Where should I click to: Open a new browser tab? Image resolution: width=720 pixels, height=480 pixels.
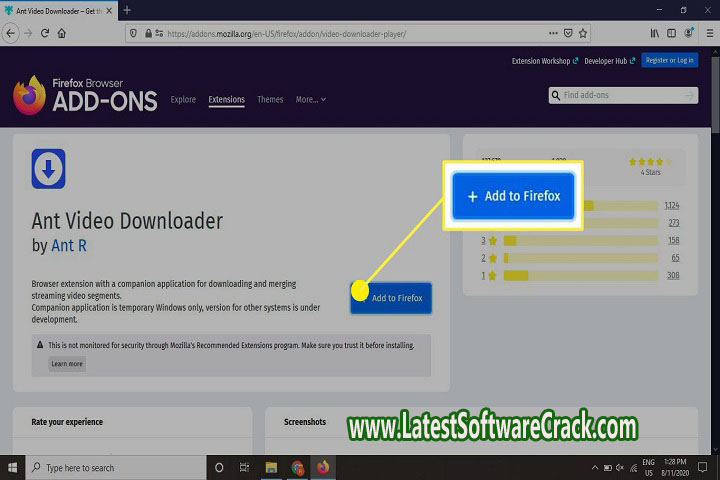coord(127,10)
